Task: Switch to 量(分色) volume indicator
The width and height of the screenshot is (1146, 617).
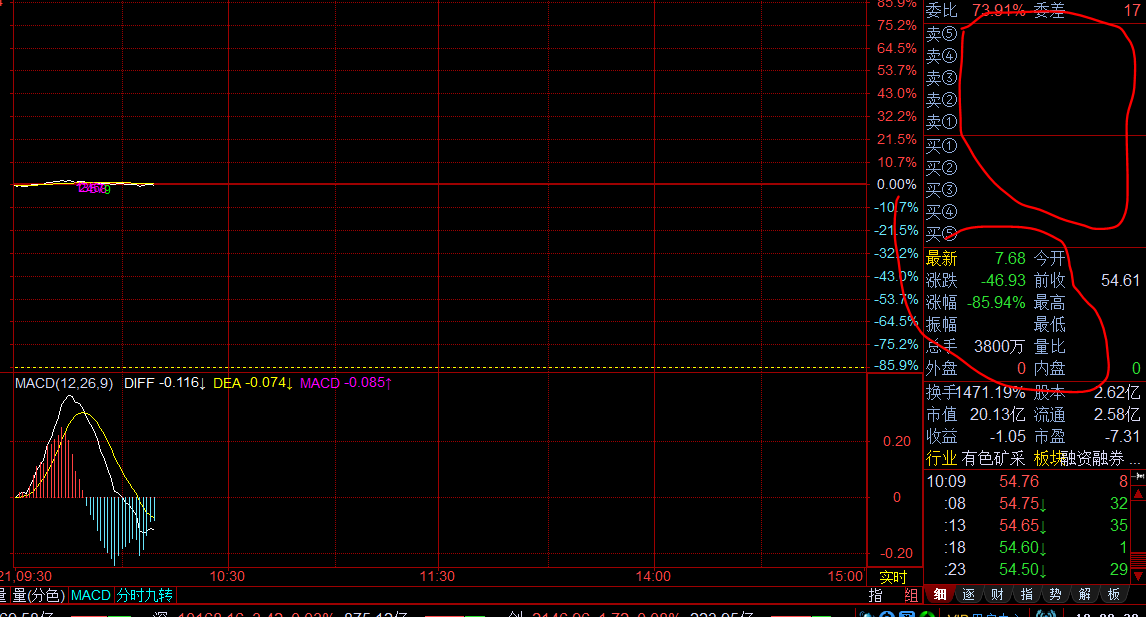Action: click(36, 595)
